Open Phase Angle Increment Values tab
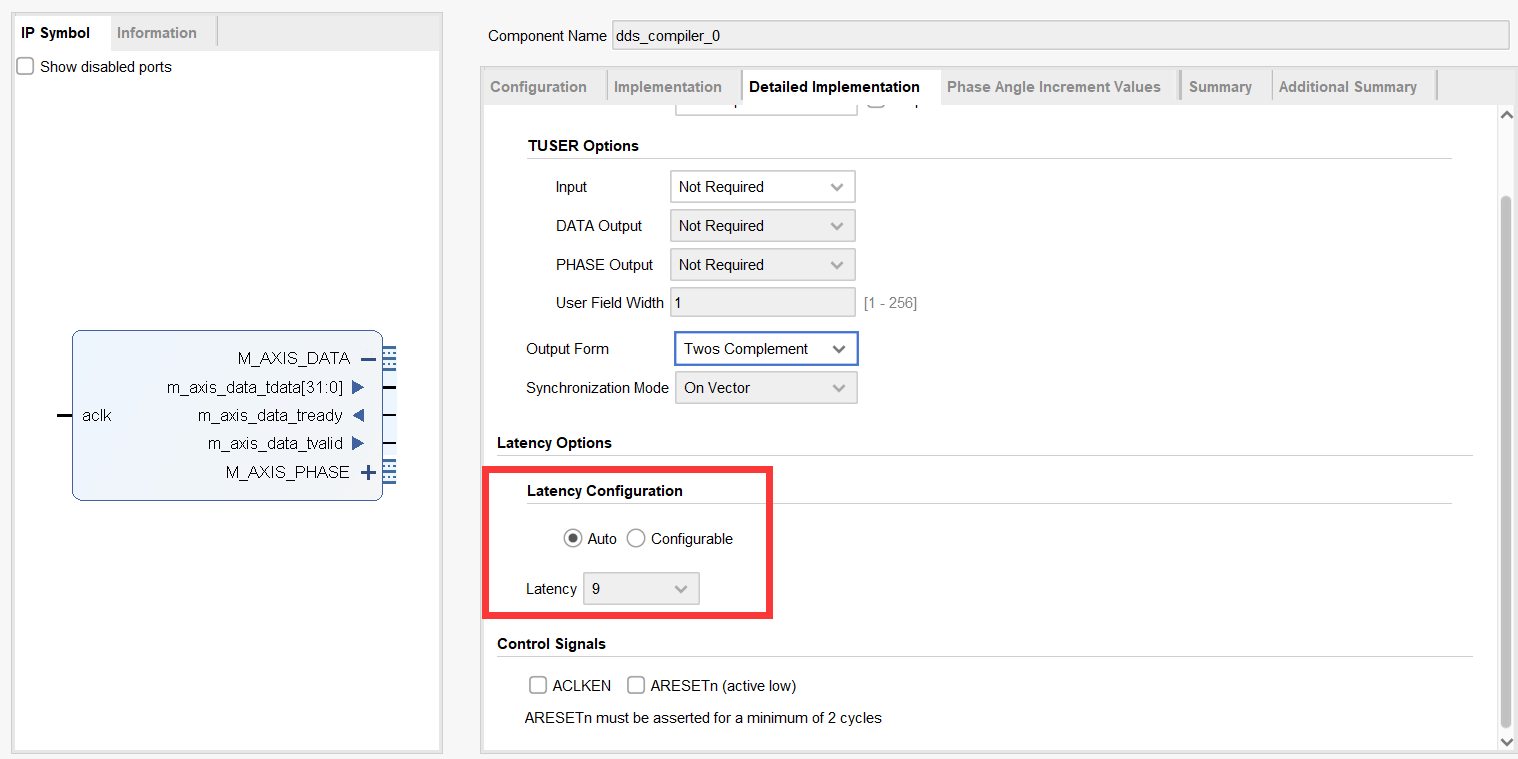This screenshot has width=1518, height=759. point(1053,87)
